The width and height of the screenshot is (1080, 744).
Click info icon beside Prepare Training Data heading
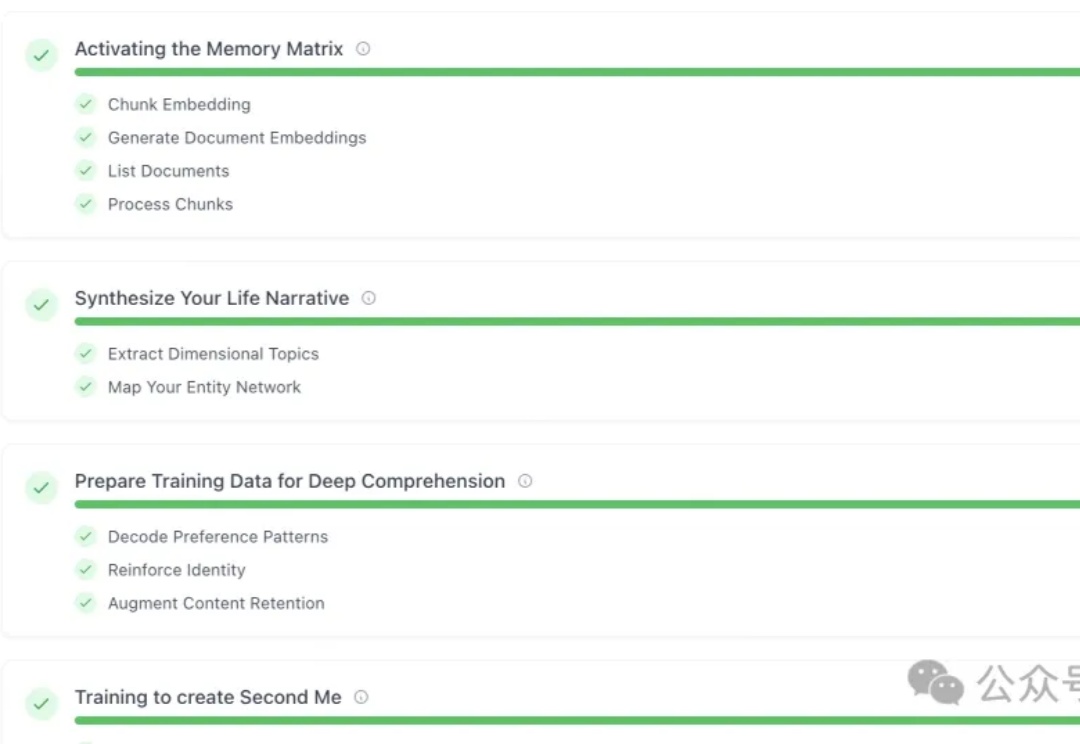tap(525, 481)
